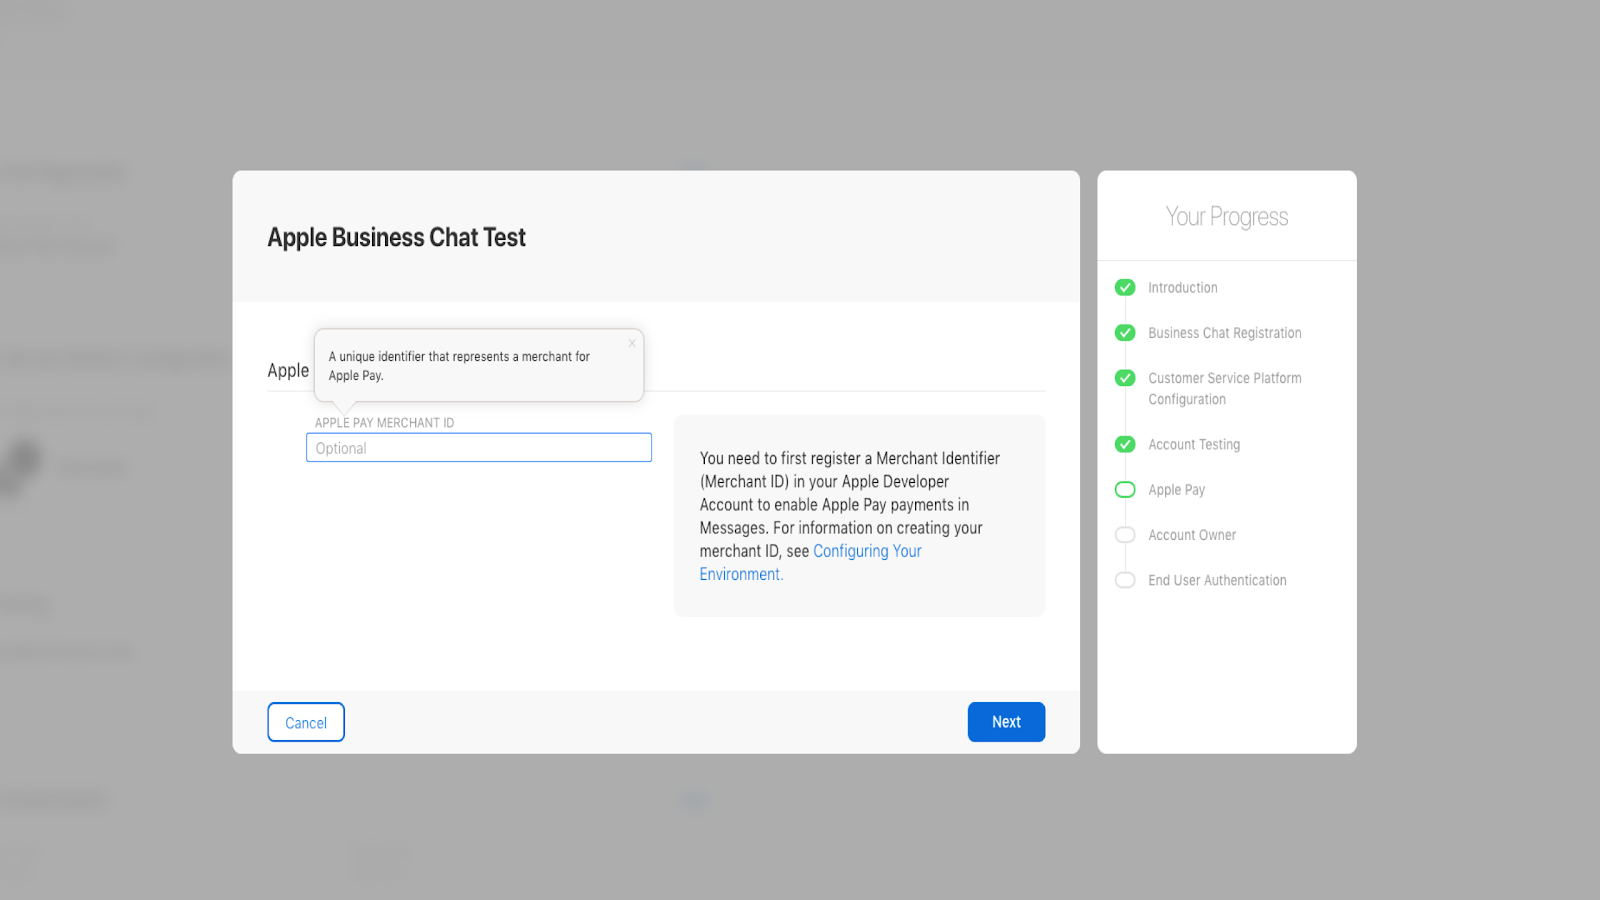
Task: Close the merchant identifier tooltip
Action: 632,343
